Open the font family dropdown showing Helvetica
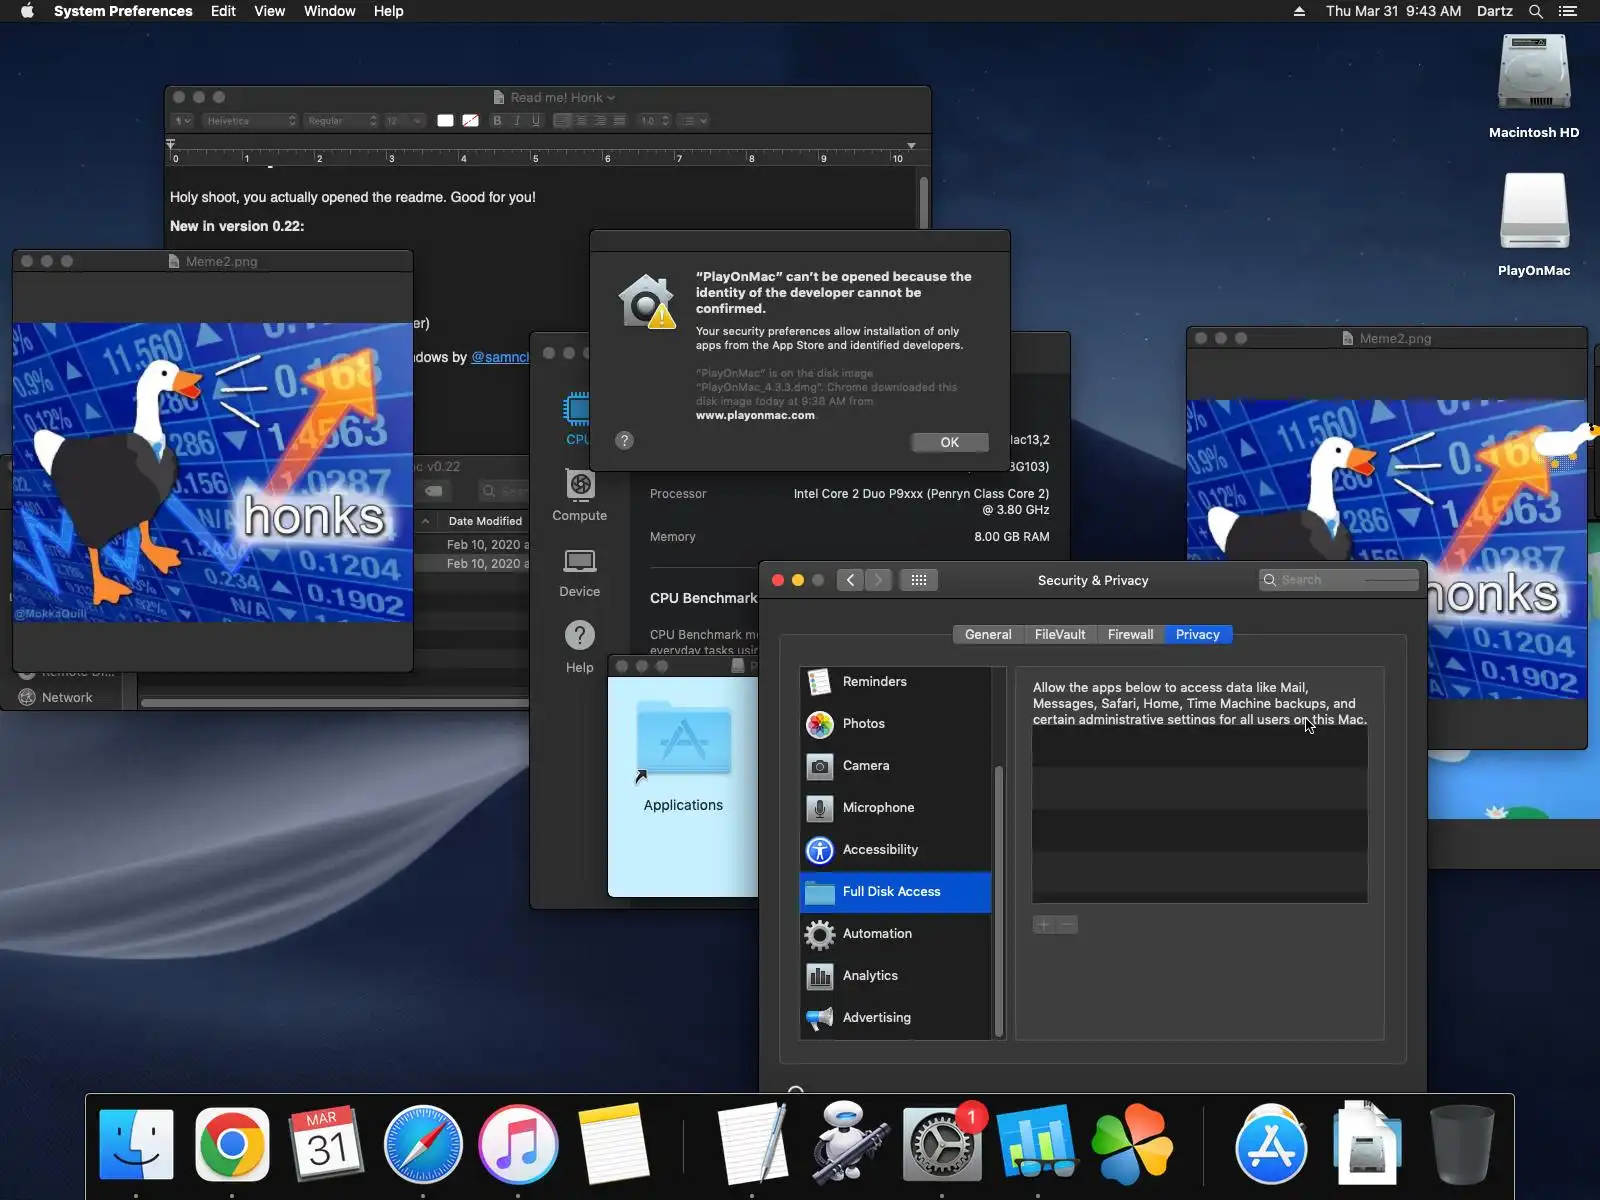 (x=250, y=121)
